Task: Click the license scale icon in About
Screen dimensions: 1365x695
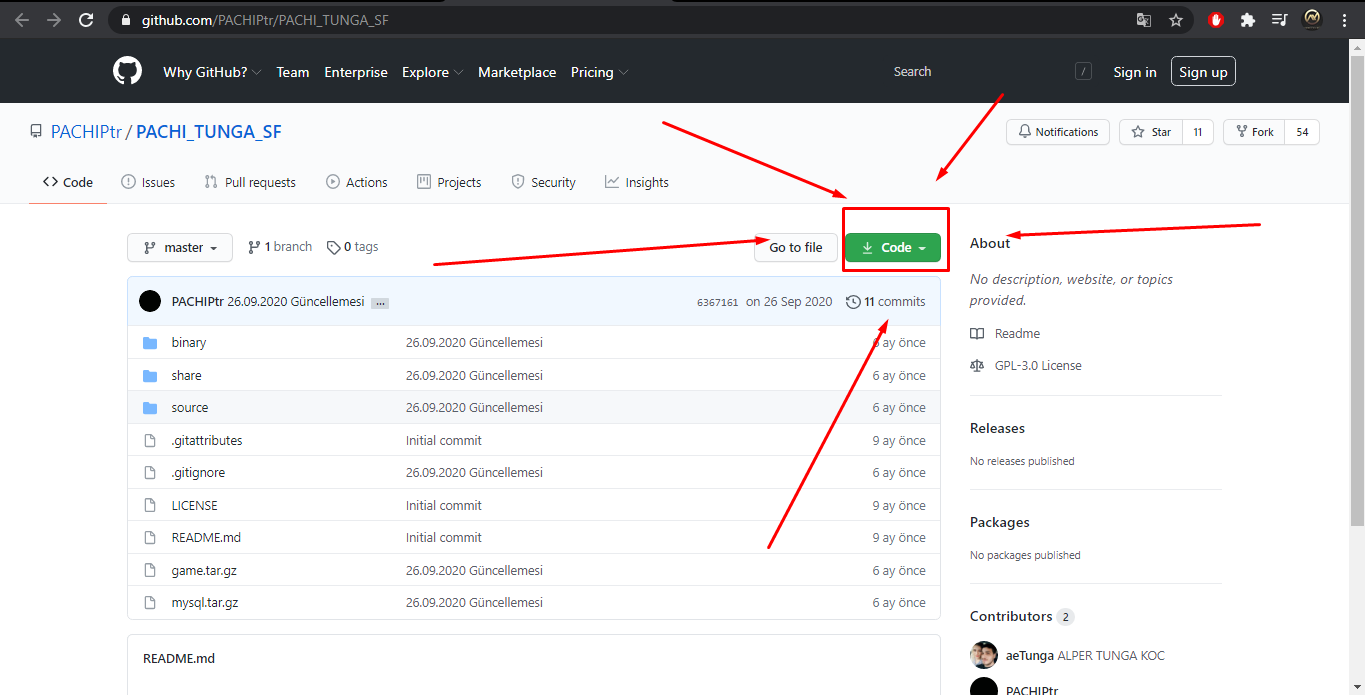Action: tap(977, 366)
